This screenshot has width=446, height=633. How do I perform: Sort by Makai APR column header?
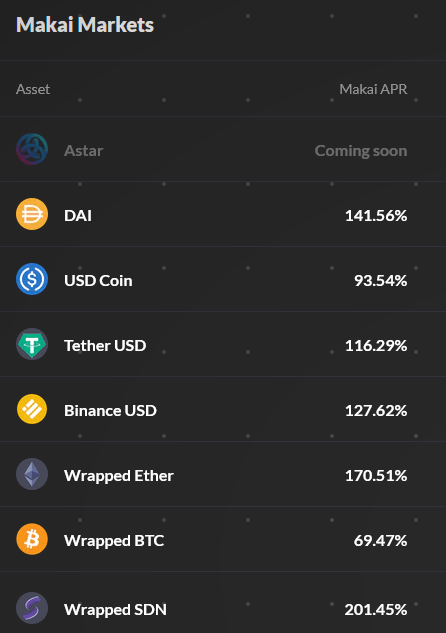373,89
